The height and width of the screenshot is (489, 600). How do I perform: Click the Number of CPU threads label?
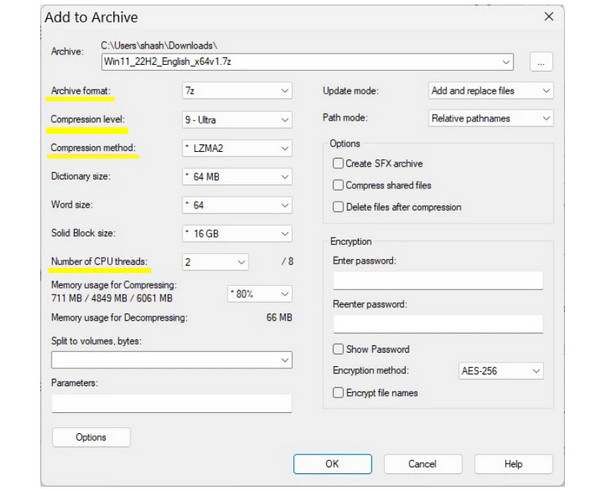pyautogui.click(x=99, y=262)
